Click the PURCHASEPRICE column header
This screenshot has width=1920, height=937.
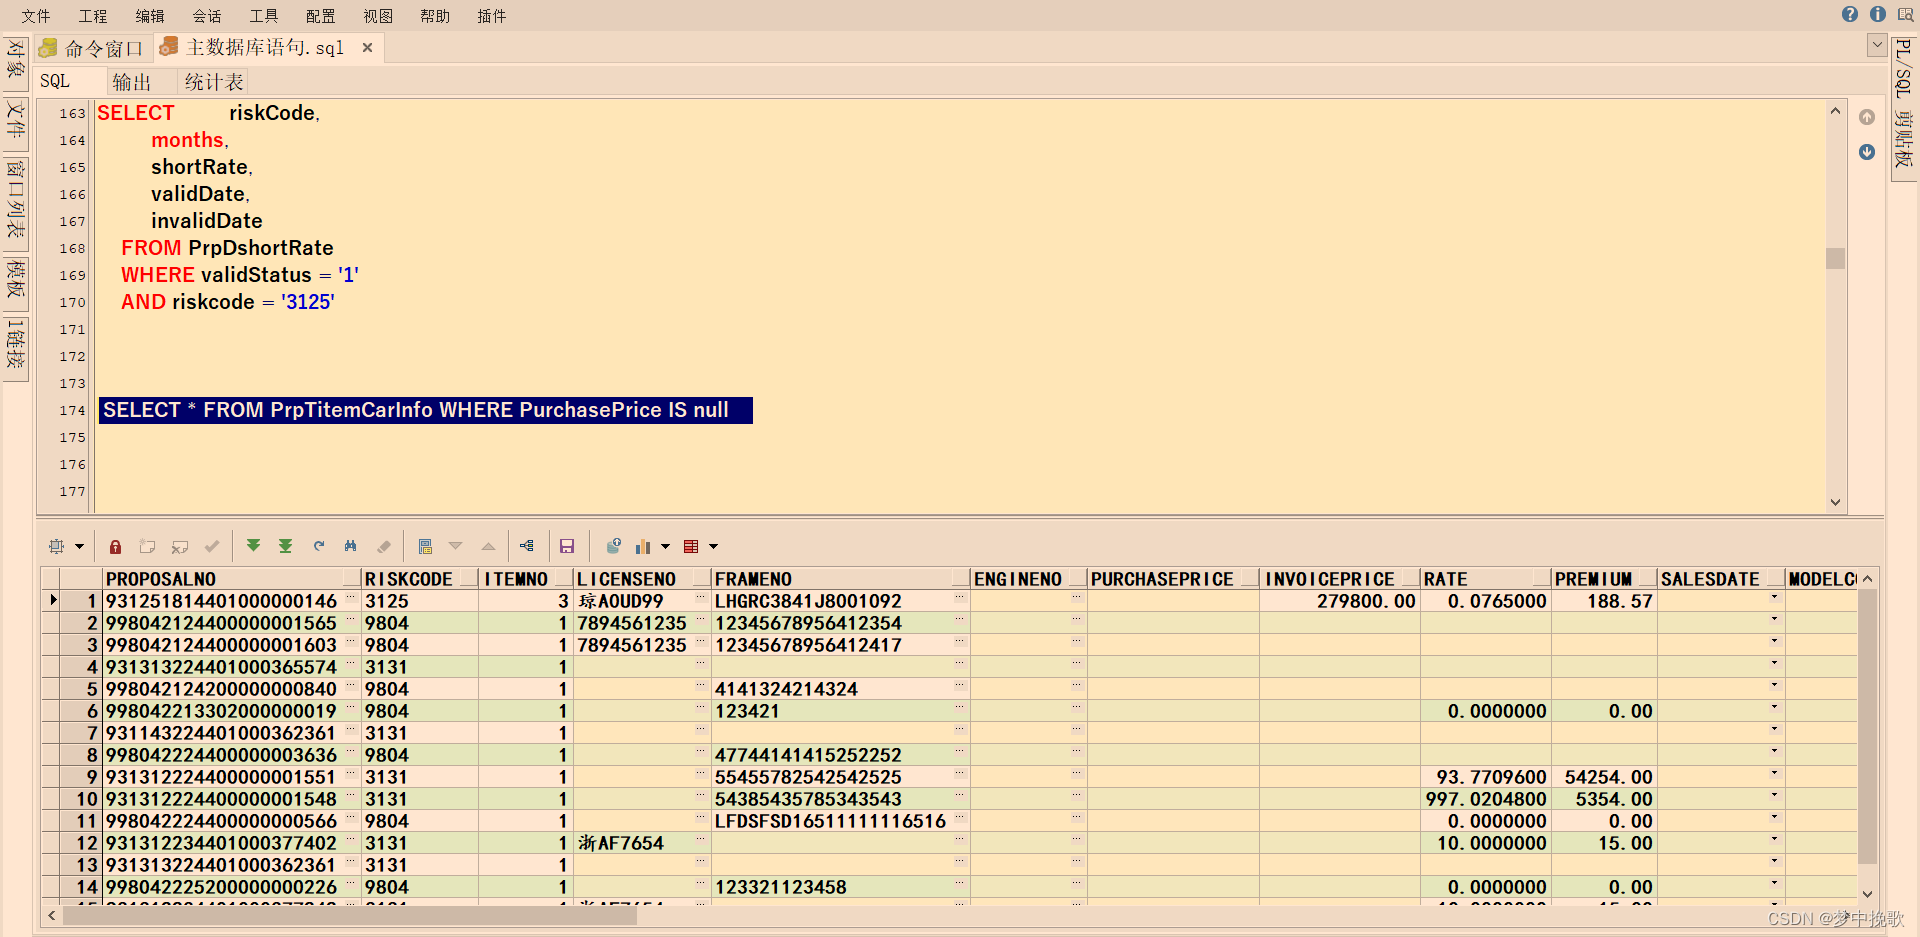(x=1173, y=579)
